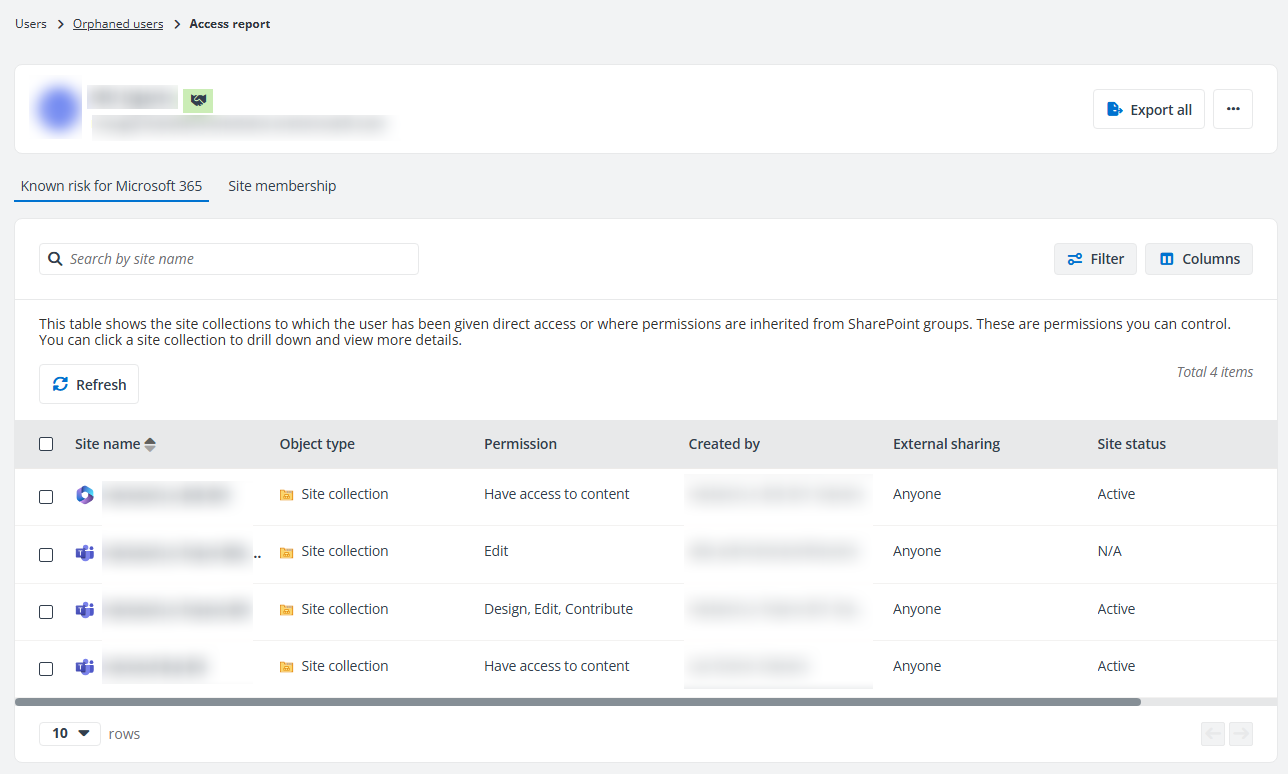
Task: Click the magnifier icon in the search box
Action: tap(55, 258)
